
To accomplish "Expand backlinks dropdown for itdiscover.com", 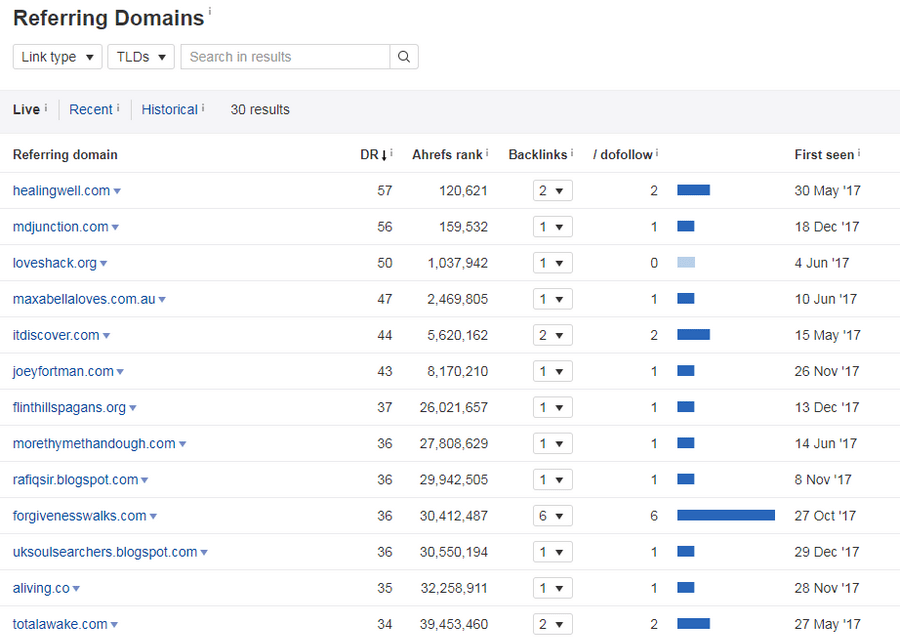I will 553,335.
